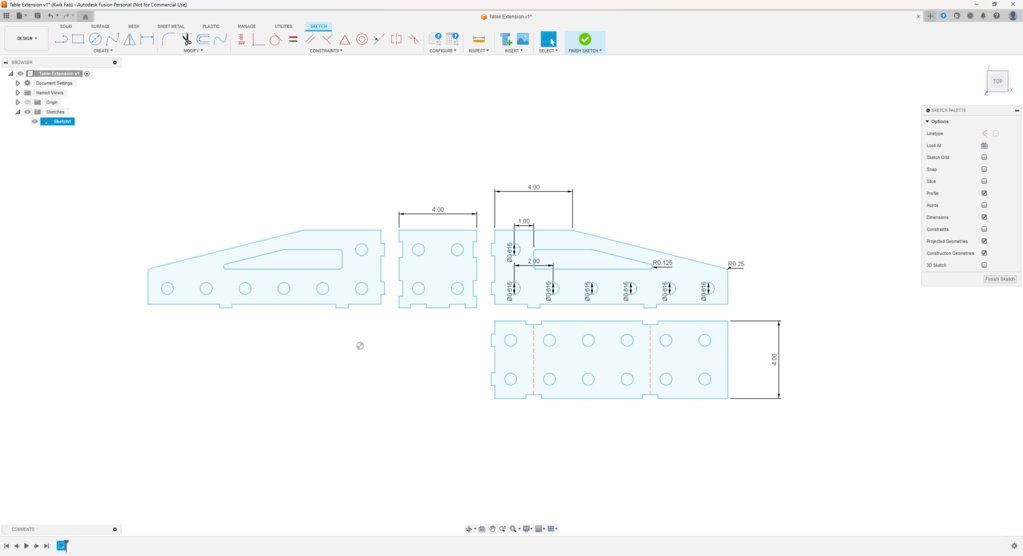
Task: Apply the Symmetry constraint
Action: 396,40
